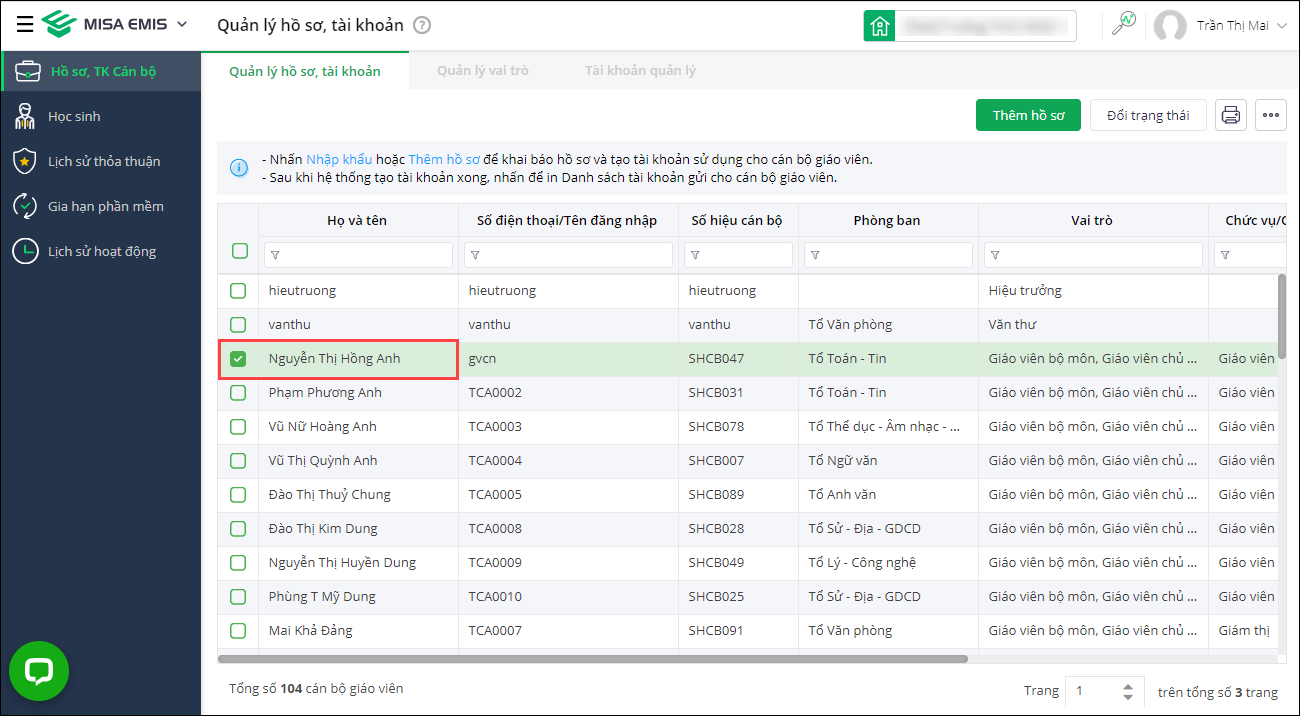This screenshot has height=716, width=1300.
Task: Click Tổ Lý - Công nghệ cell
Action: coord(888,563)
